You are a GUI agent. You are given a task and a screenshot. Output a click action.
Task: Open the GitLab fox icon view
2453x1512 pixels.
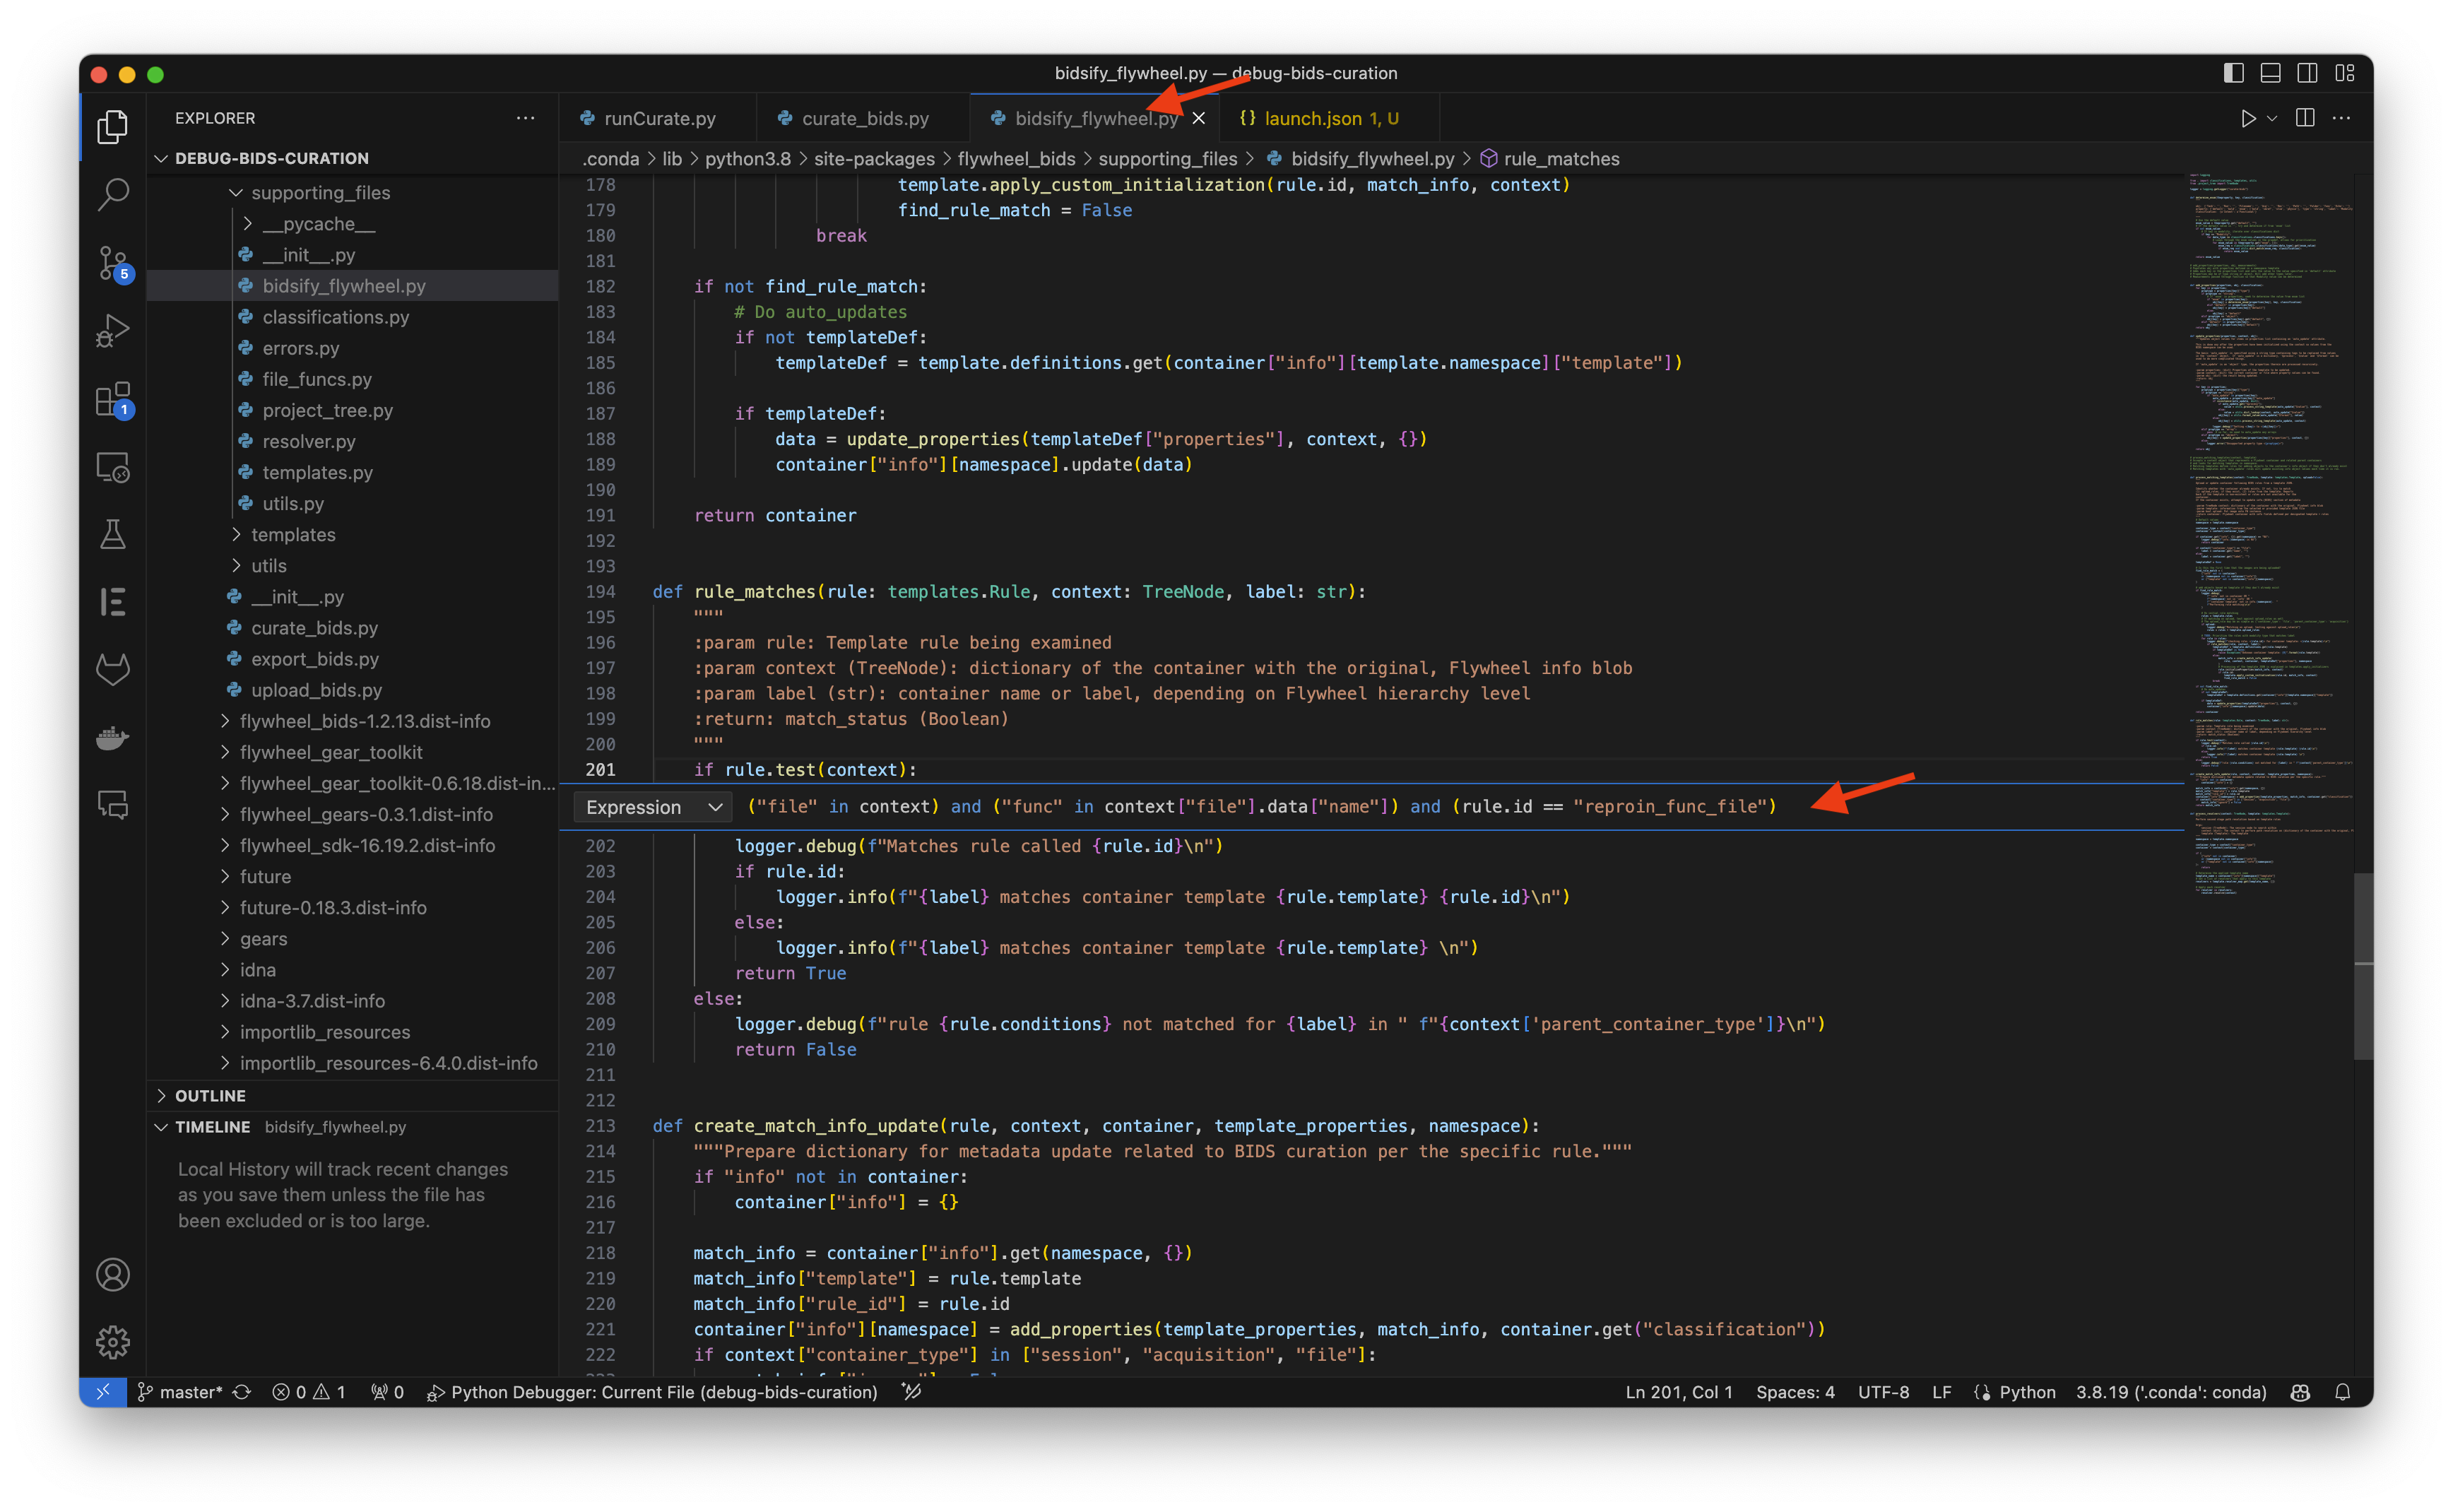(113, 669)
